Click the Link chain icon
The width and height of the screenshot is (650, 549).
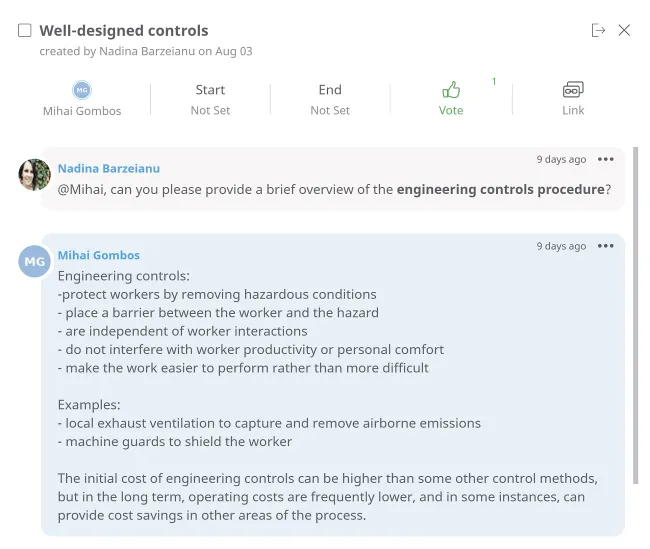(573, 90)
